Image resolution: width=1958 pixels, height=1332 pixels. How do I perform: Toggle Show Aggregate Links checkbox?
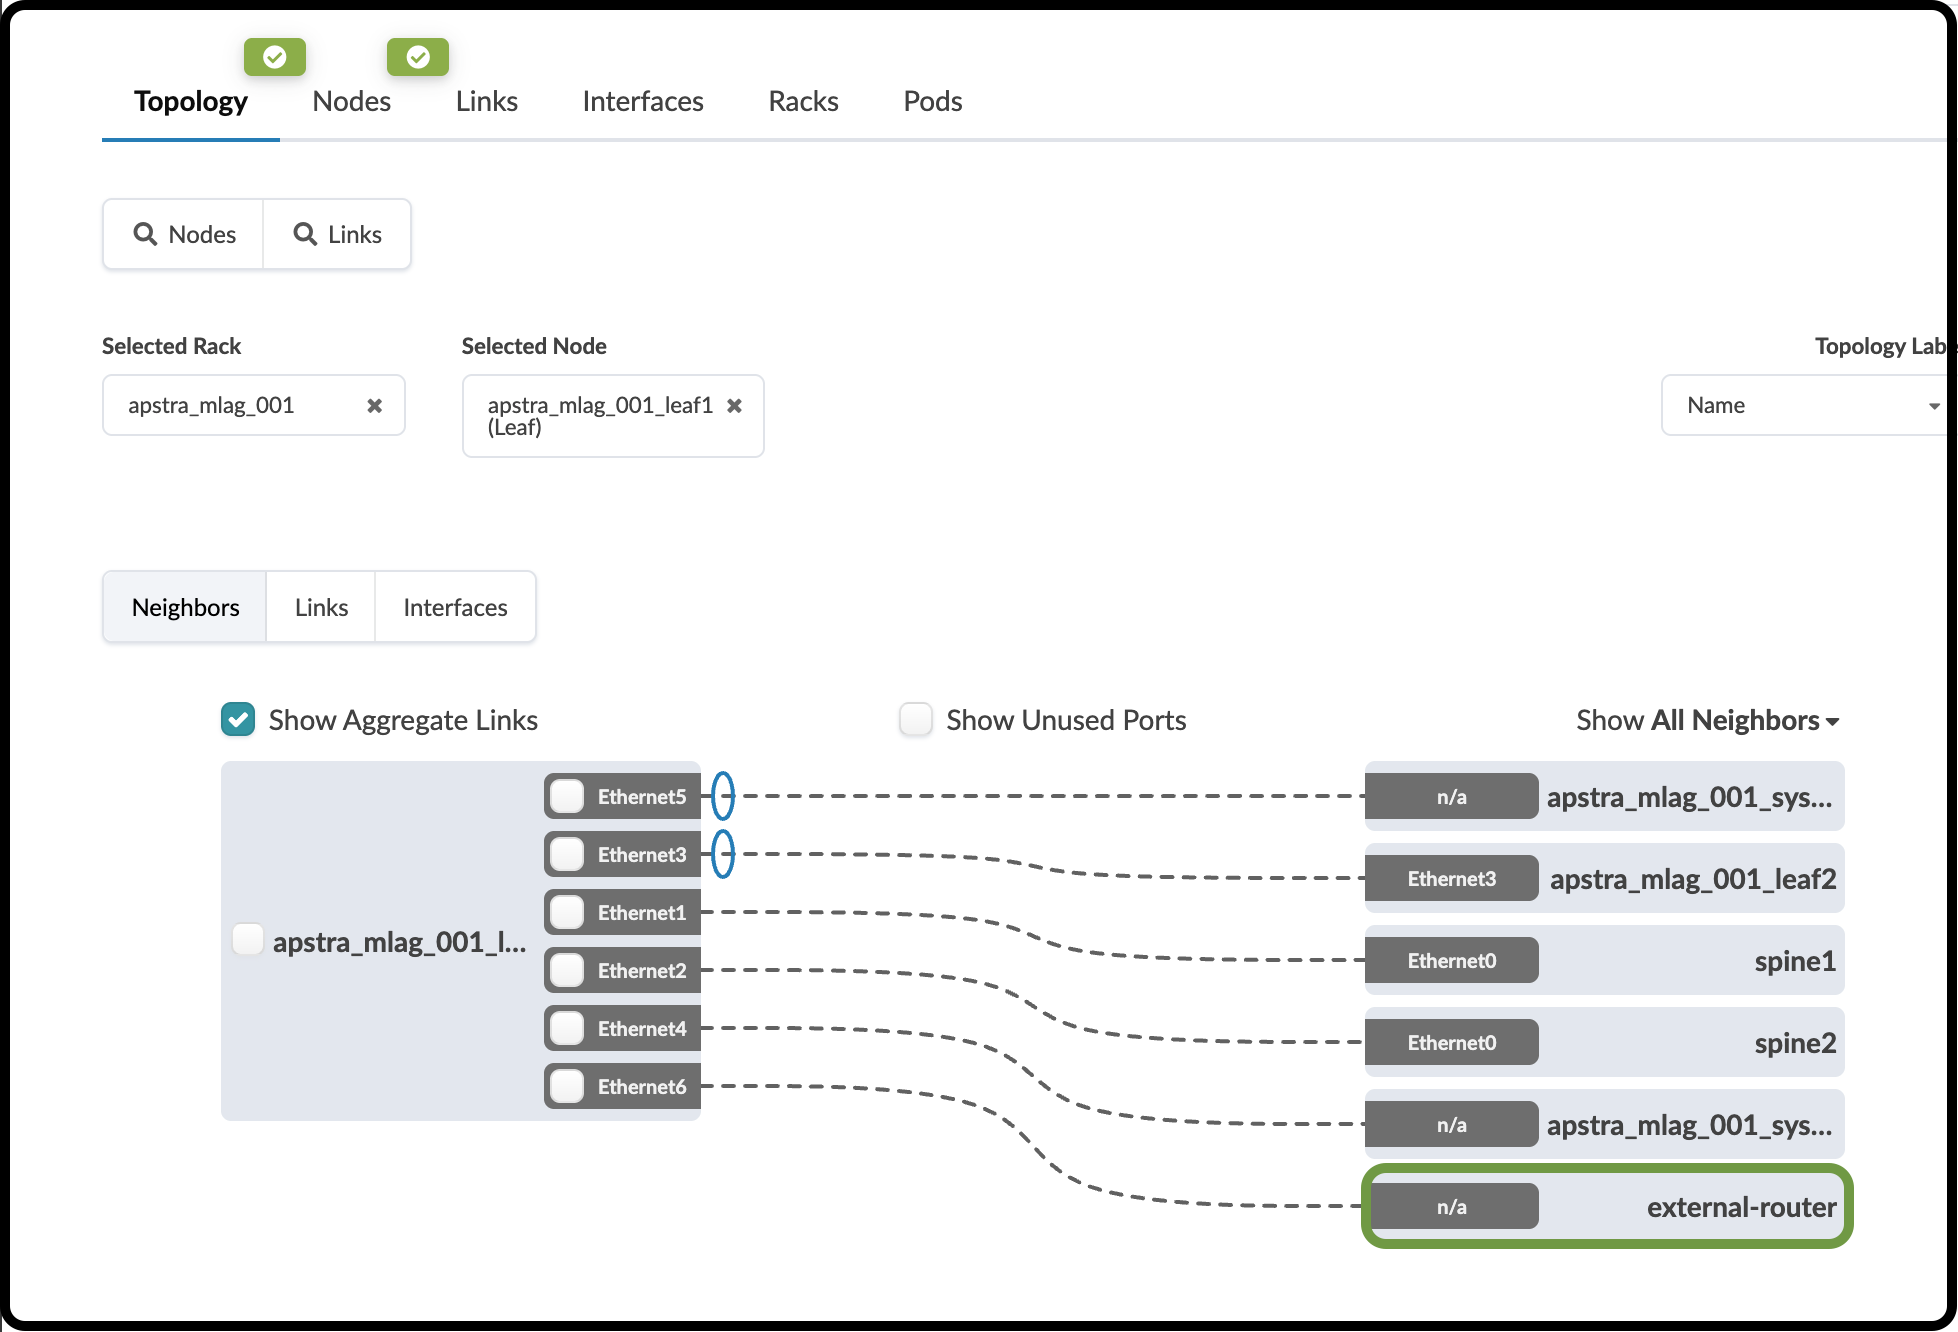[238, 719]
